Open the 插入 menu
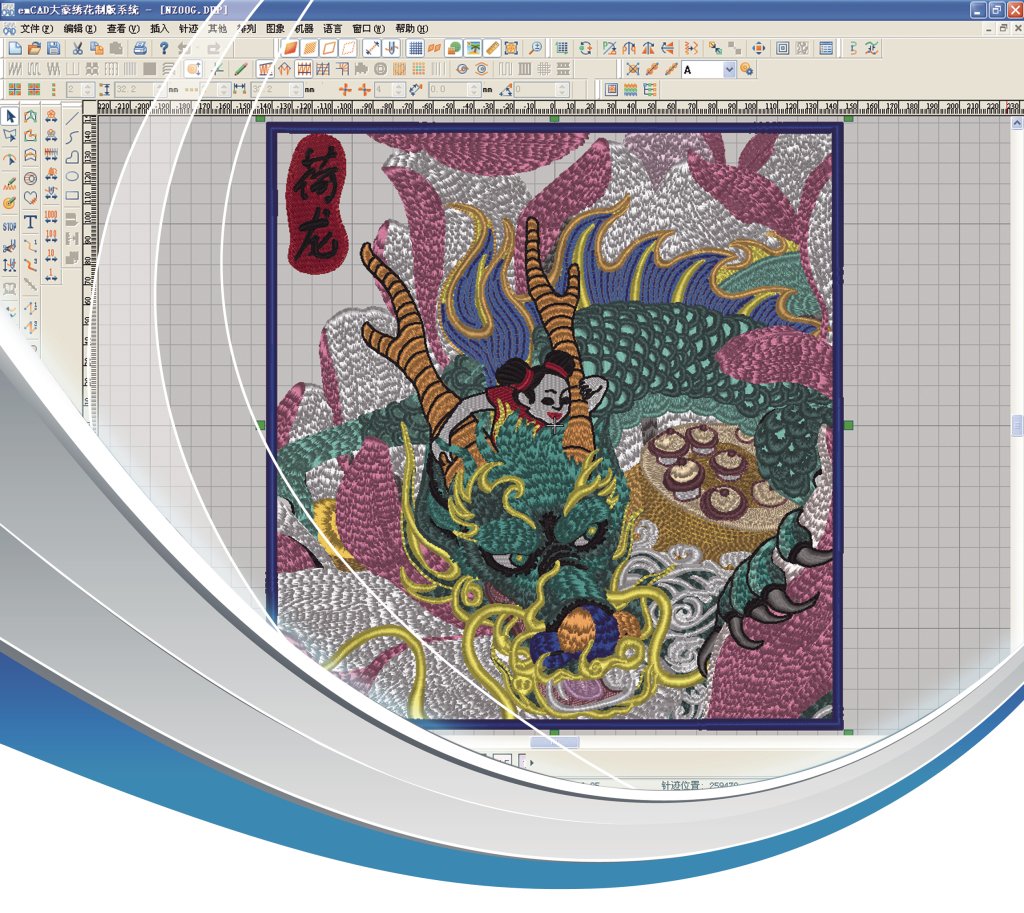 pos(159,29)
